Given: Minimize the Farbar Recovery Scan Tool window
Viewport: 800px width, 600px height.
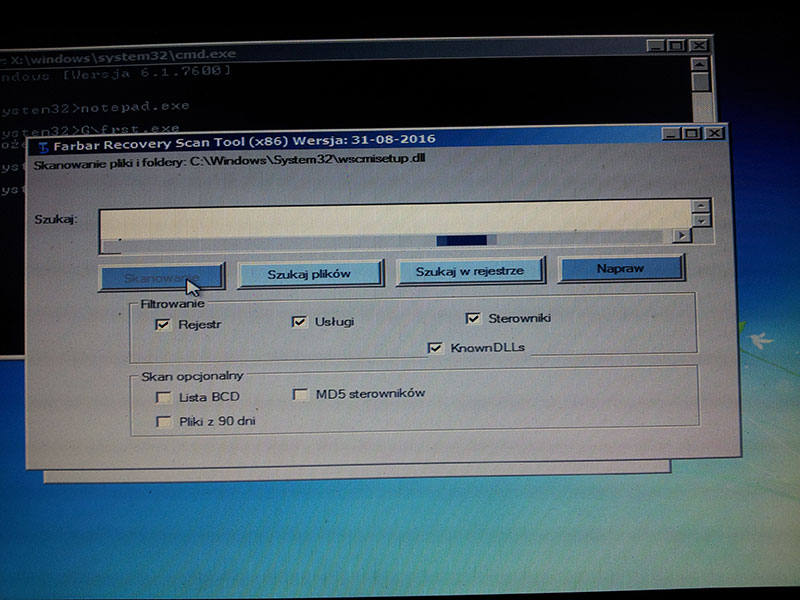Looking at the screenshot, I should point(671,134).
